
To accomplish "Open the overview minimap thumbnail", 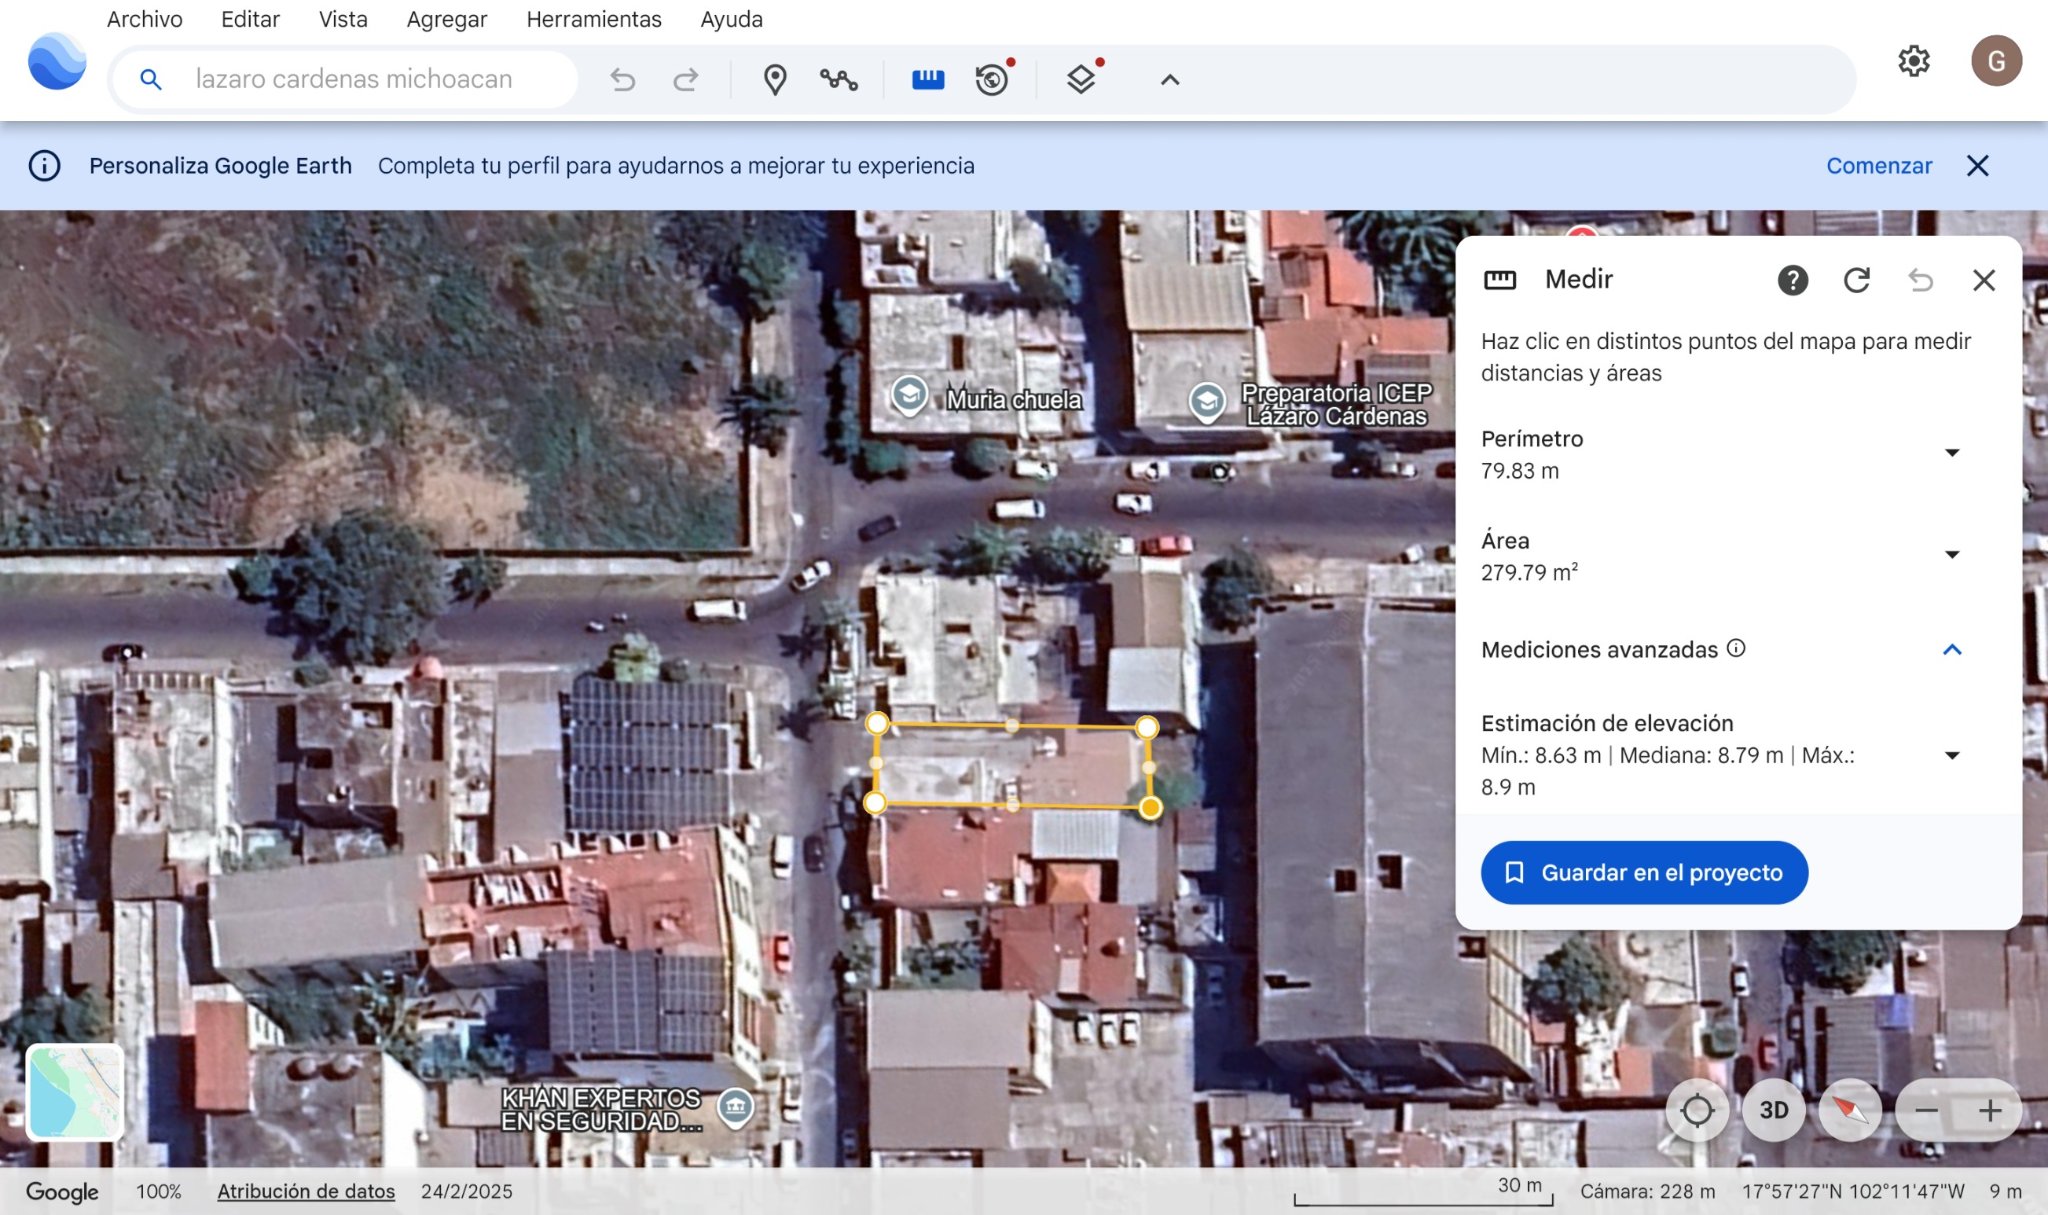I will (75, 1093).
